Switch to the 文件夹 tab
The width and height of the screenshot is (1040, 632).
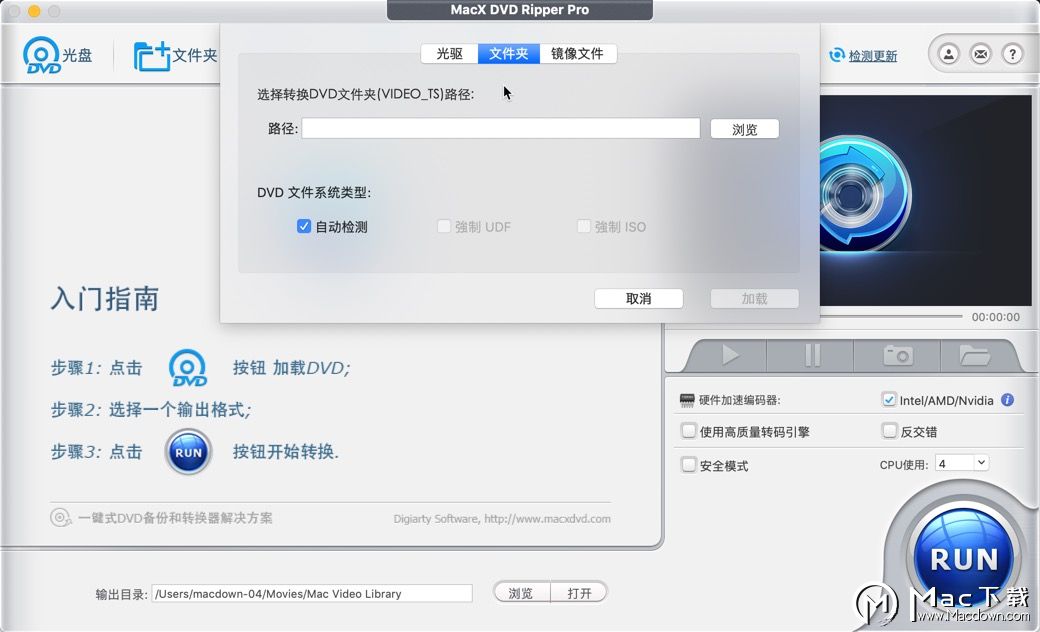pos(508,54)
